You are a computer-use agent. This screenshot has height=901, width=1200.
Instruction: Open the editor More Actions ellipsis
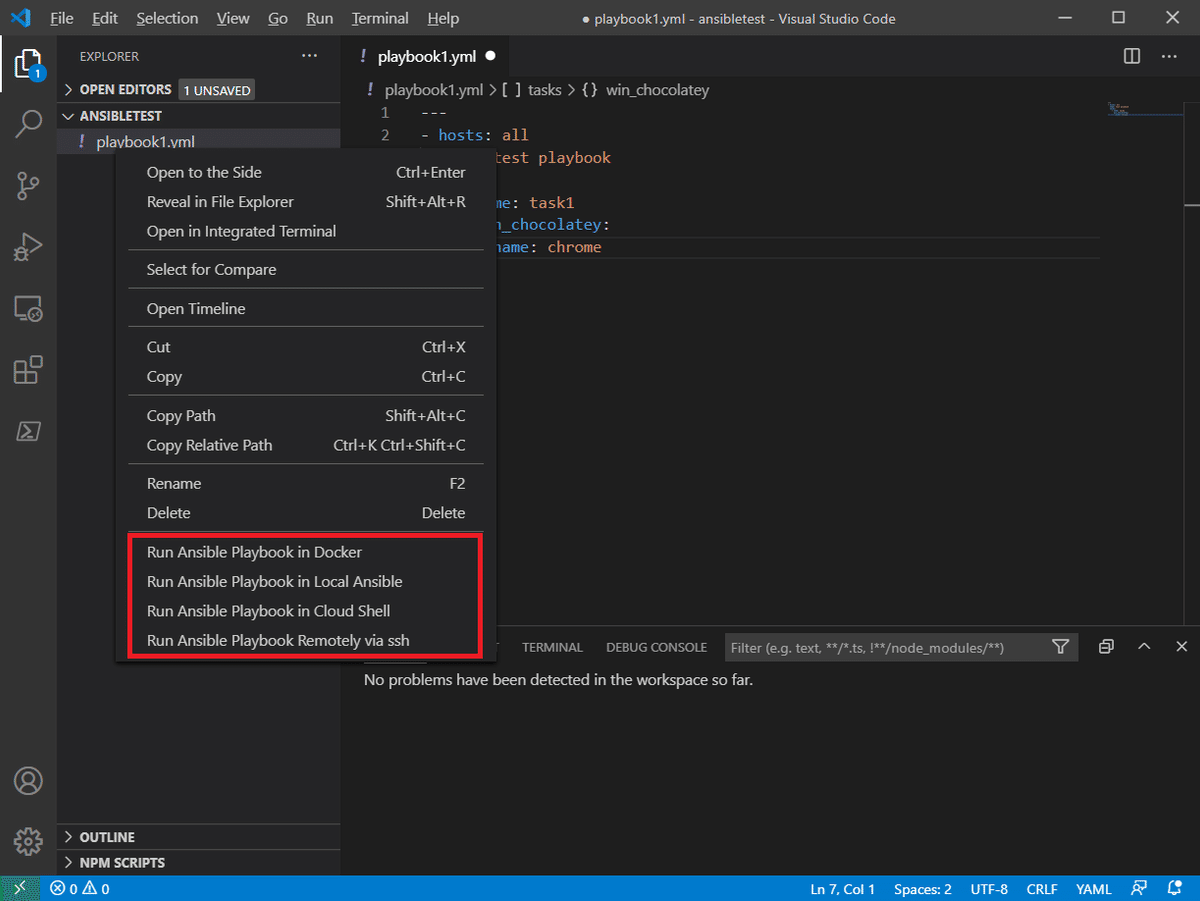[1169, 57]
